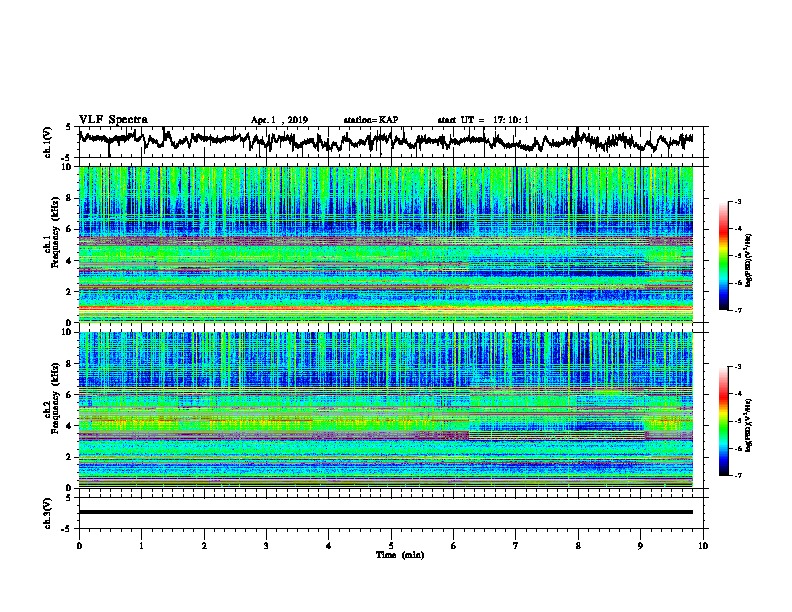Click the log(PSD) label of ch.2 colorbar
The image size is (792, 612).
[x=749, y=425]
